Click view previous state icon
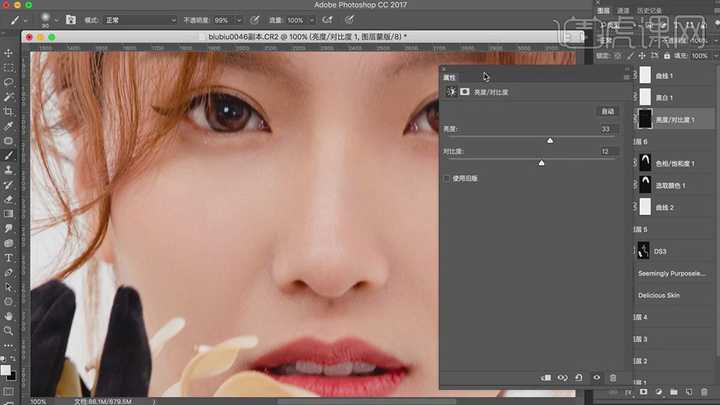 tap(562, 377)
